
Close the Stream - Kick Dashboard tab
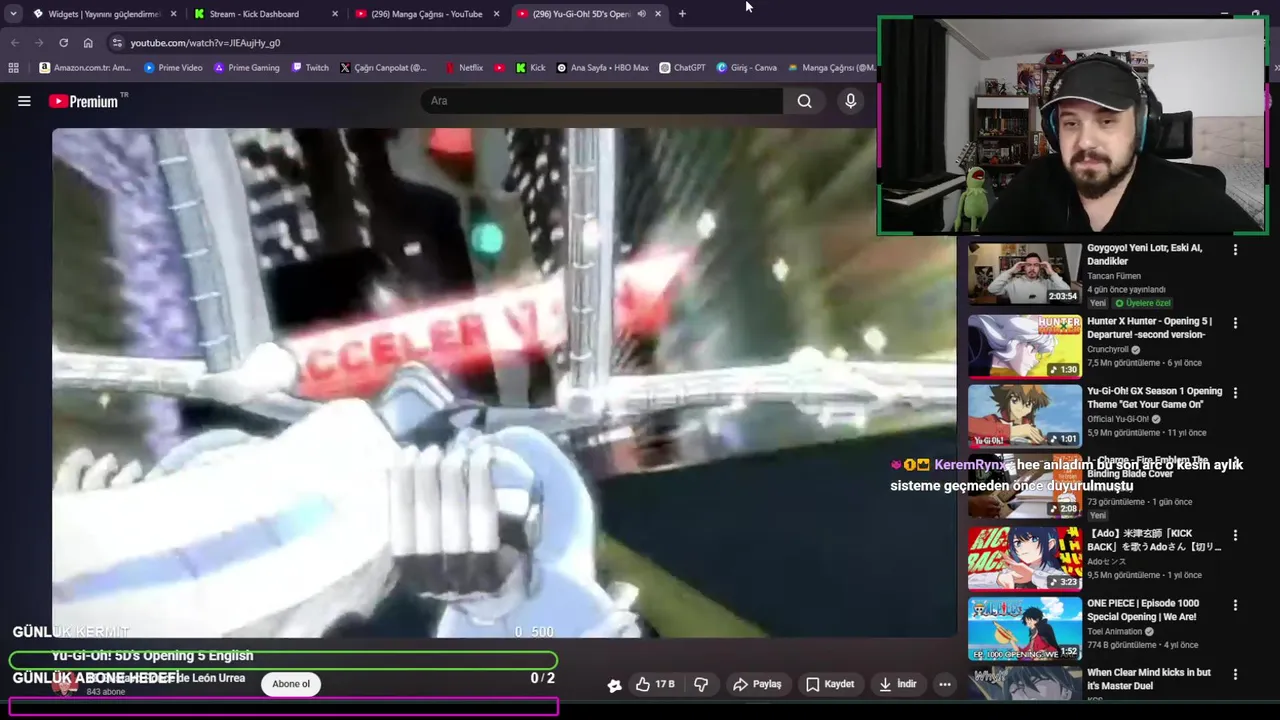(334, 14)
